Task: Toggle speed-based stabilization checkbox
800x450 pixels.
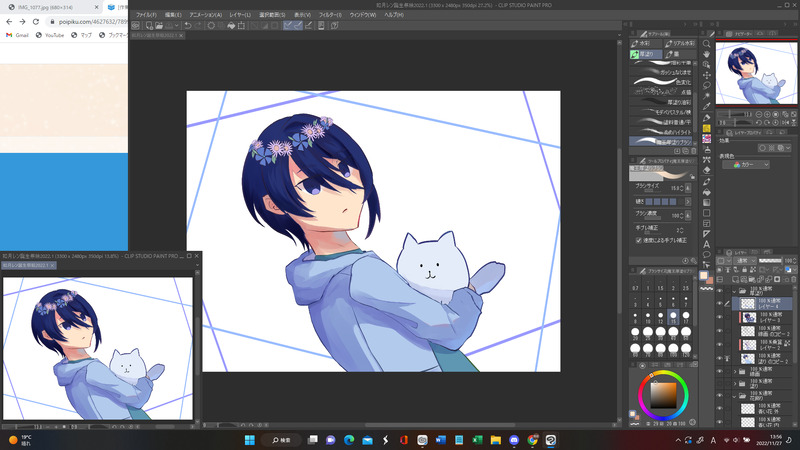Action: (x=639, y=240)
